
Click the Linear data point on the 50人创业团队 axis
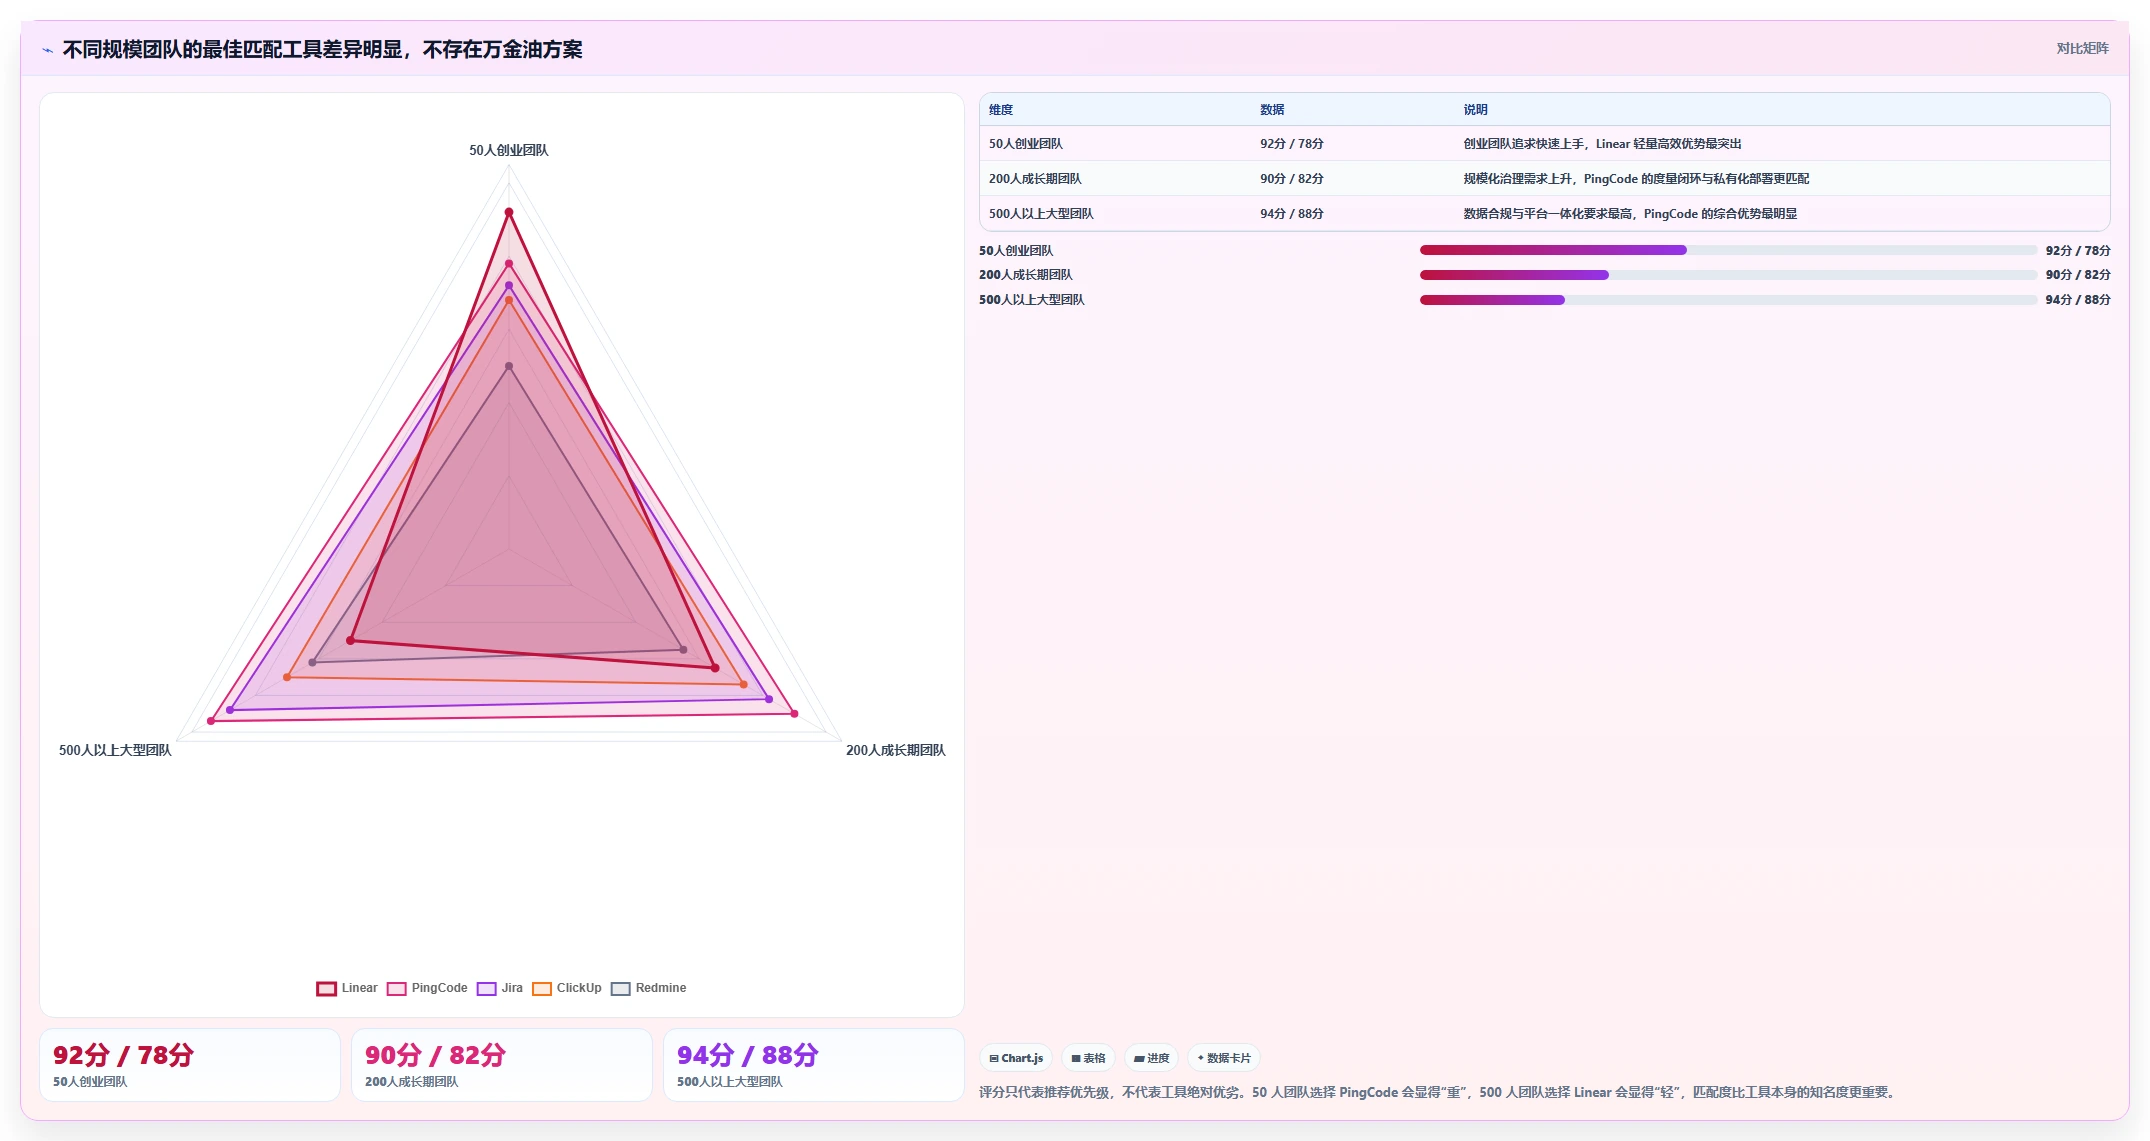point(509,212)
